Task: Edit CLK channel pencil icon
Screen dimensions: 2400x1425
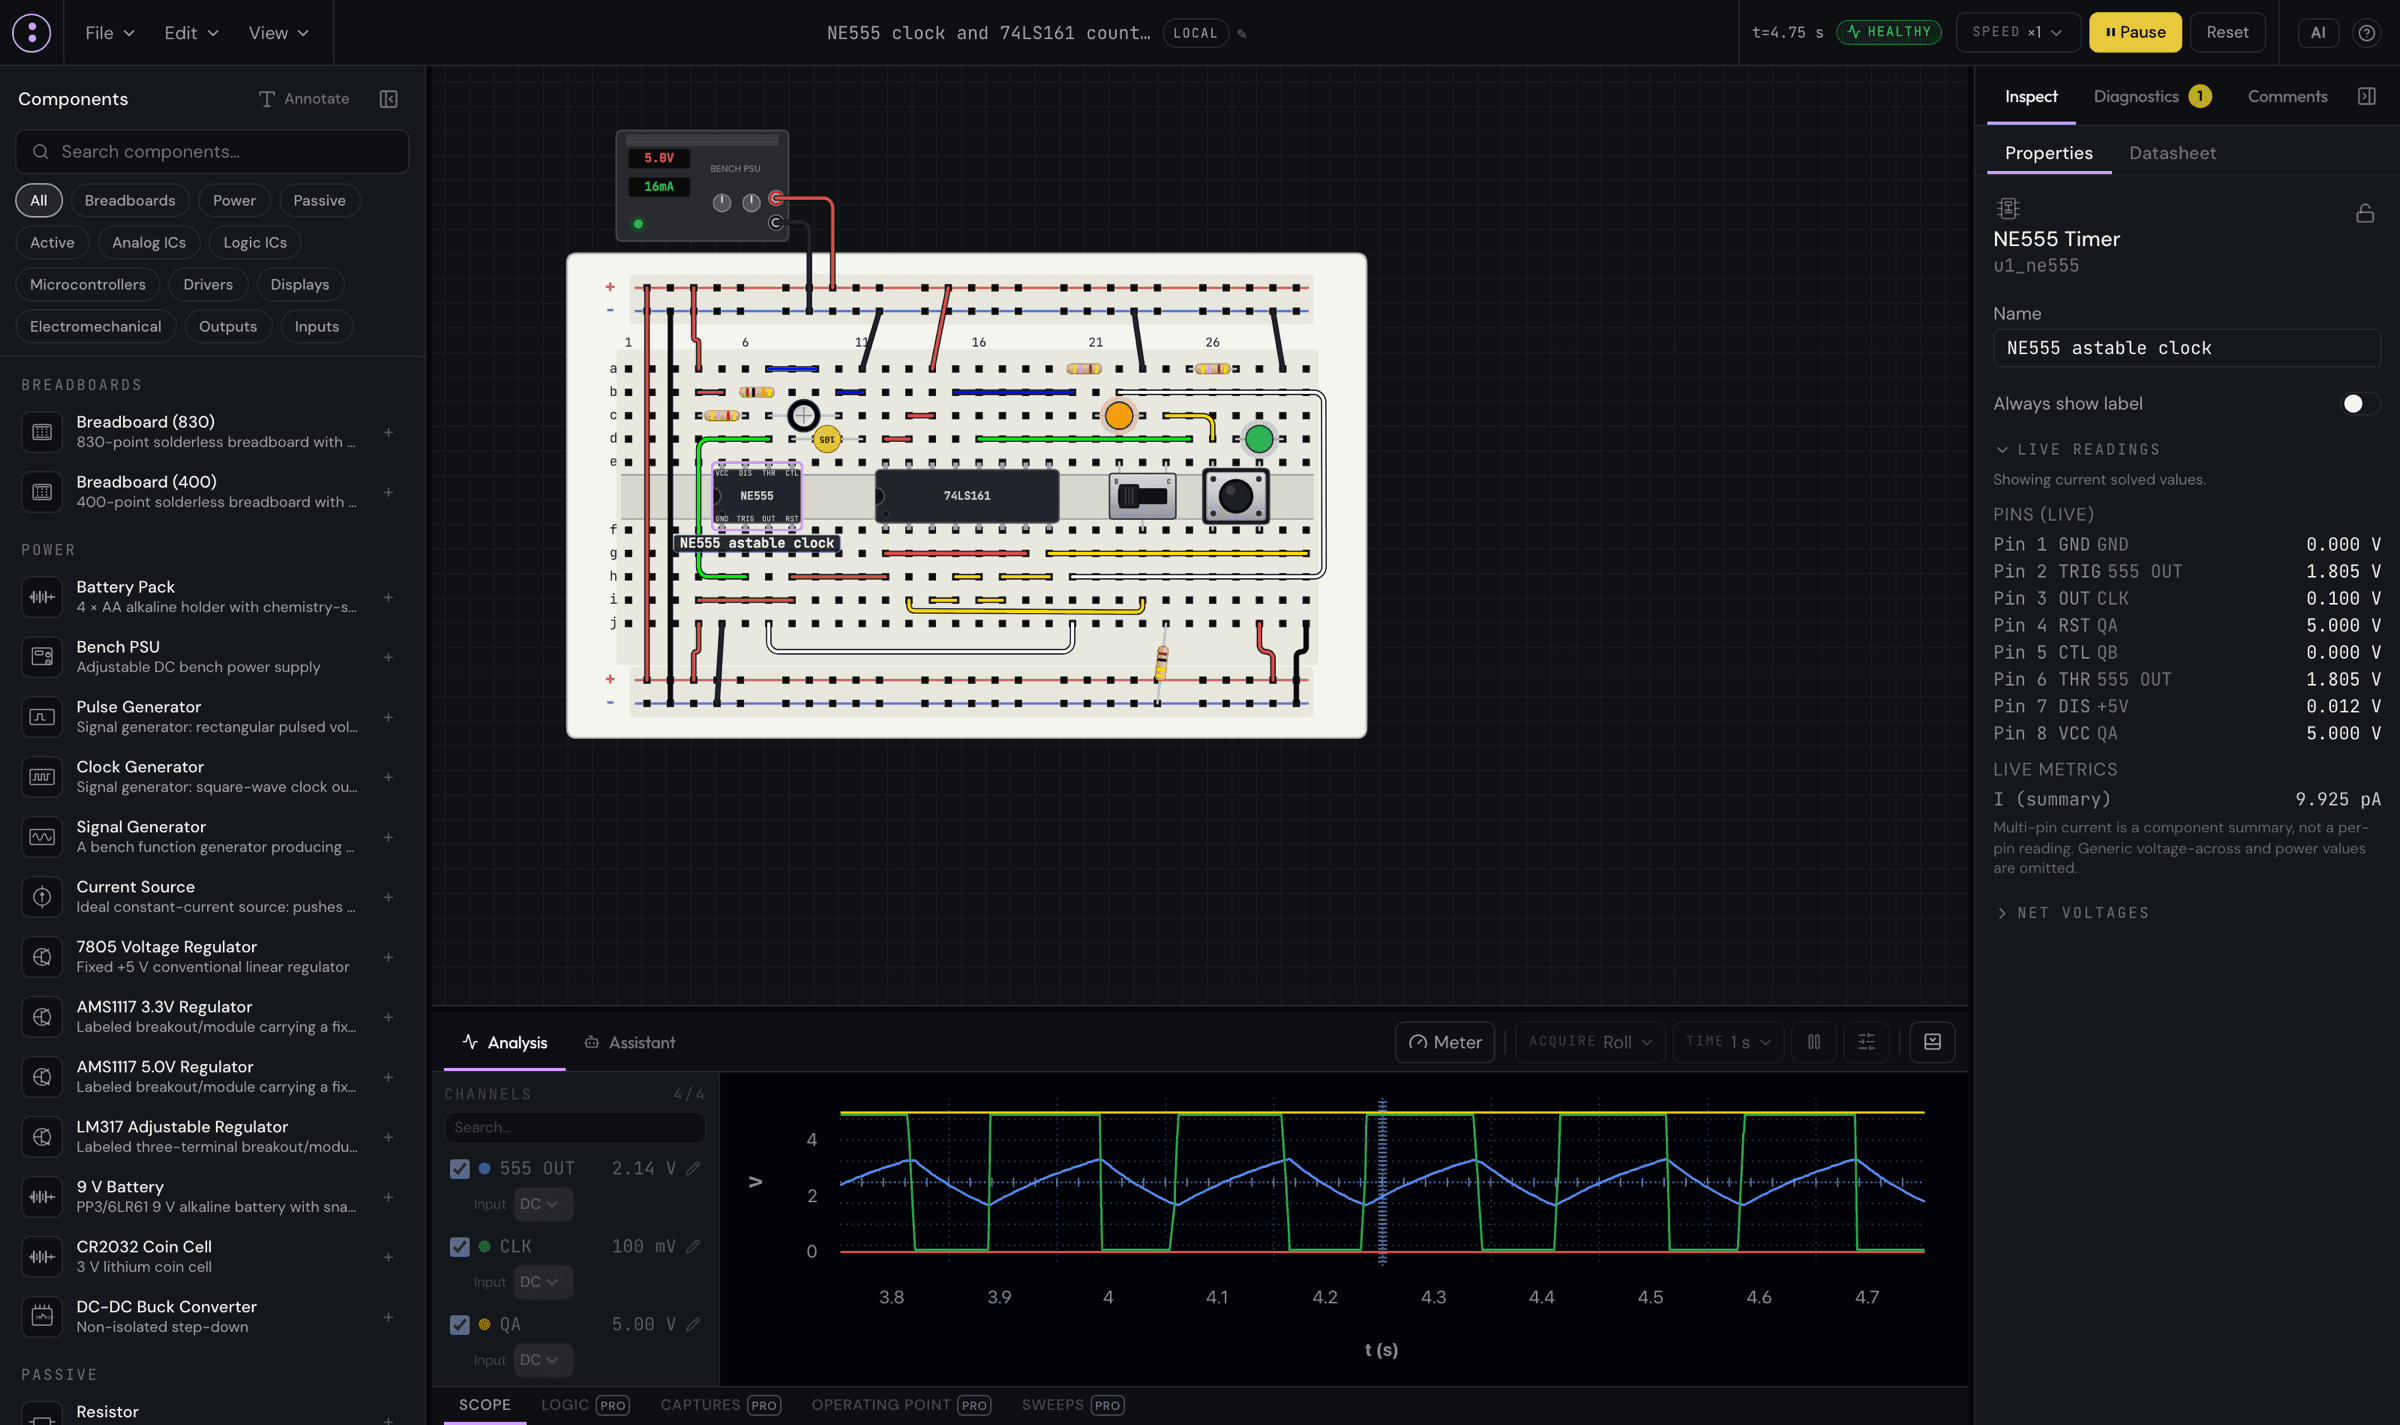Action: point(693,1246)
